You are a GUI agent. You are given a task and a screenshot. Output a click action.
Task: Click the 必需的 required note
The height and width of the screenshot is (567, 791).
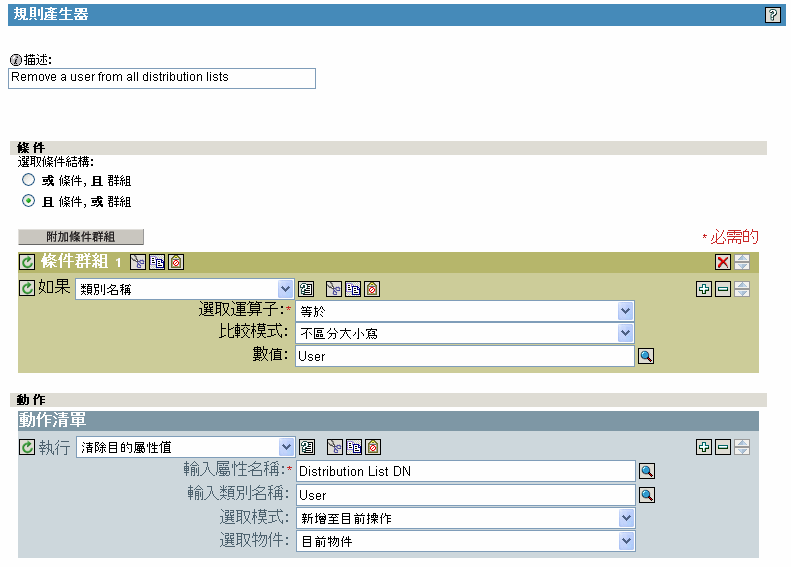tap(730, 237)
